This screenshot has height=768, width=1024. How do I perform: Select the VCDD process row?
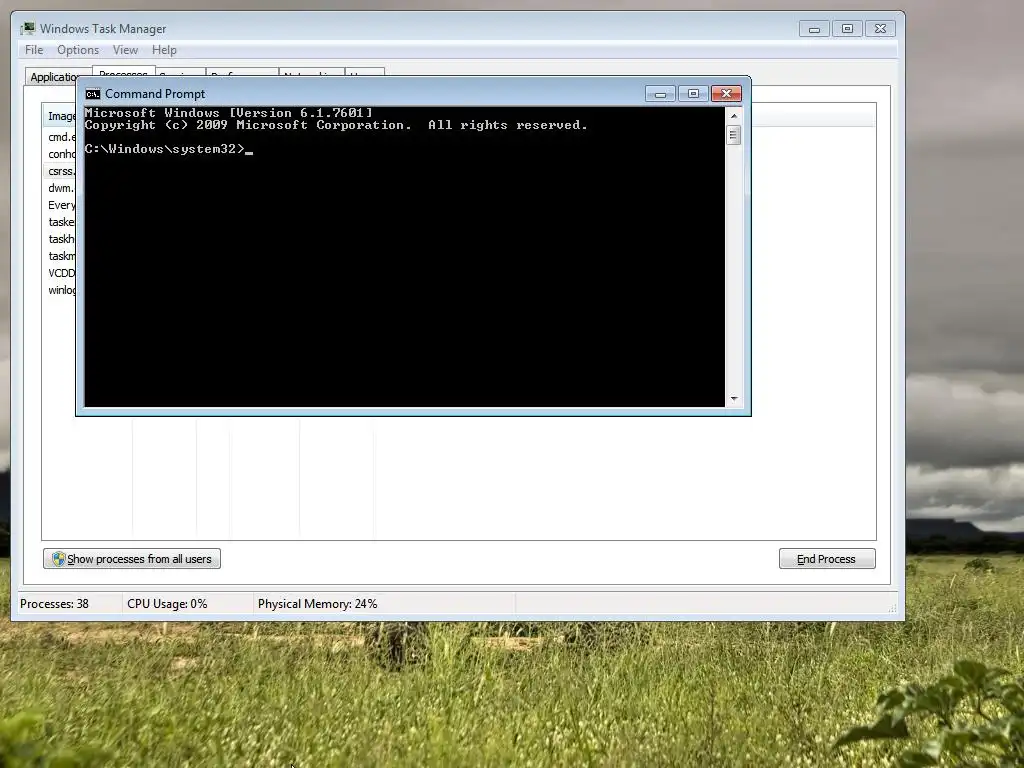pos(59,273)
